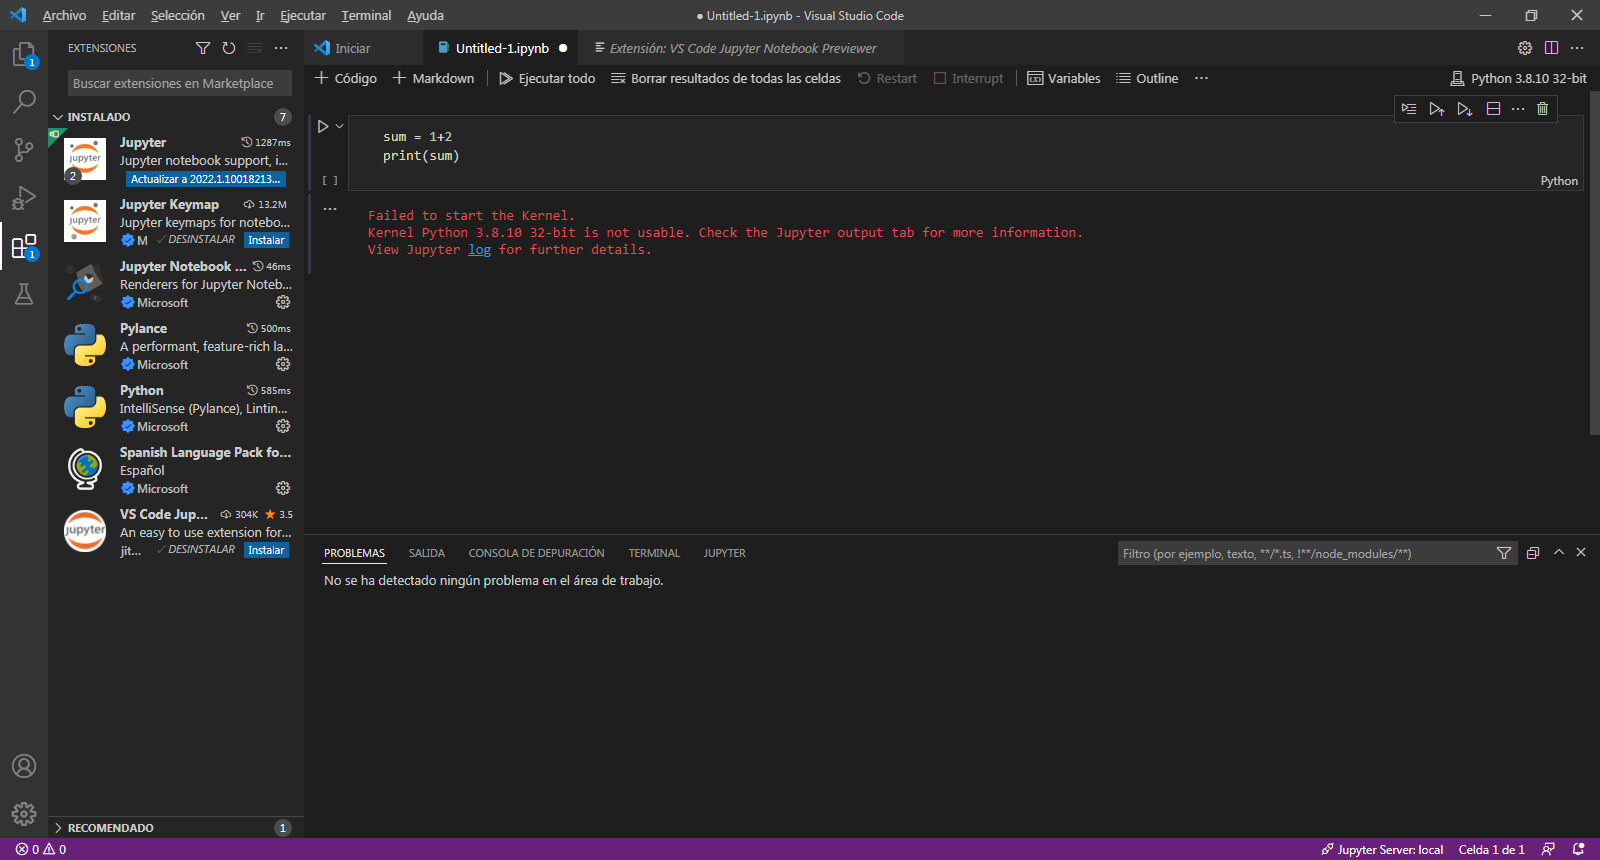This screenshot has height=860, width=1600.
Task: Open the Archivo menu
Action: [64, 15]
